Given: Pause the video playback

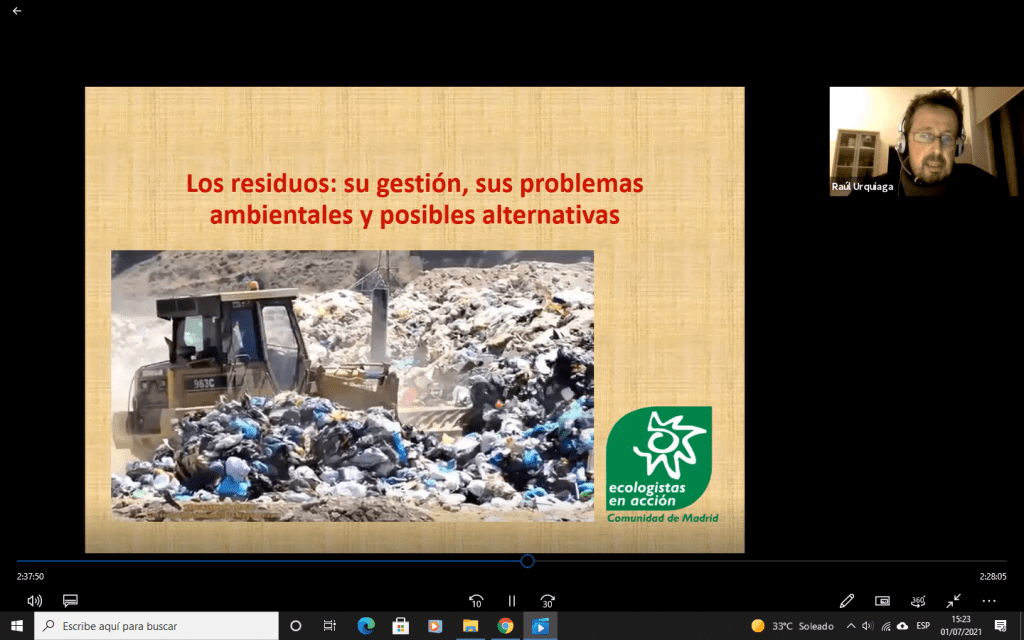Looking at the screenshot, I should coord(512,601).
